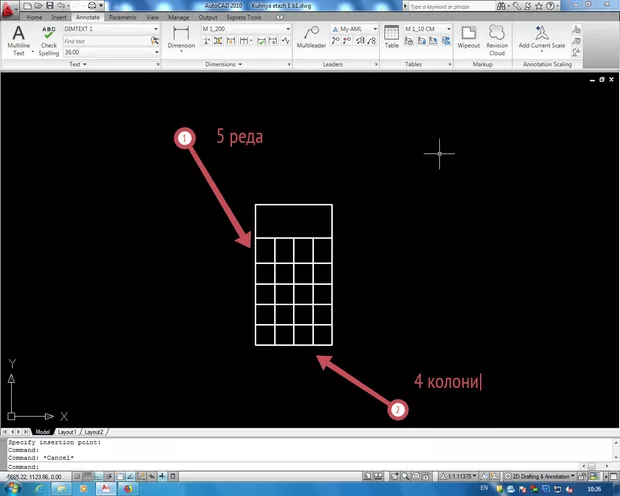The image size is (620, 496).
Task: Open the Layout1 tab
Action: tap(68, 431)
